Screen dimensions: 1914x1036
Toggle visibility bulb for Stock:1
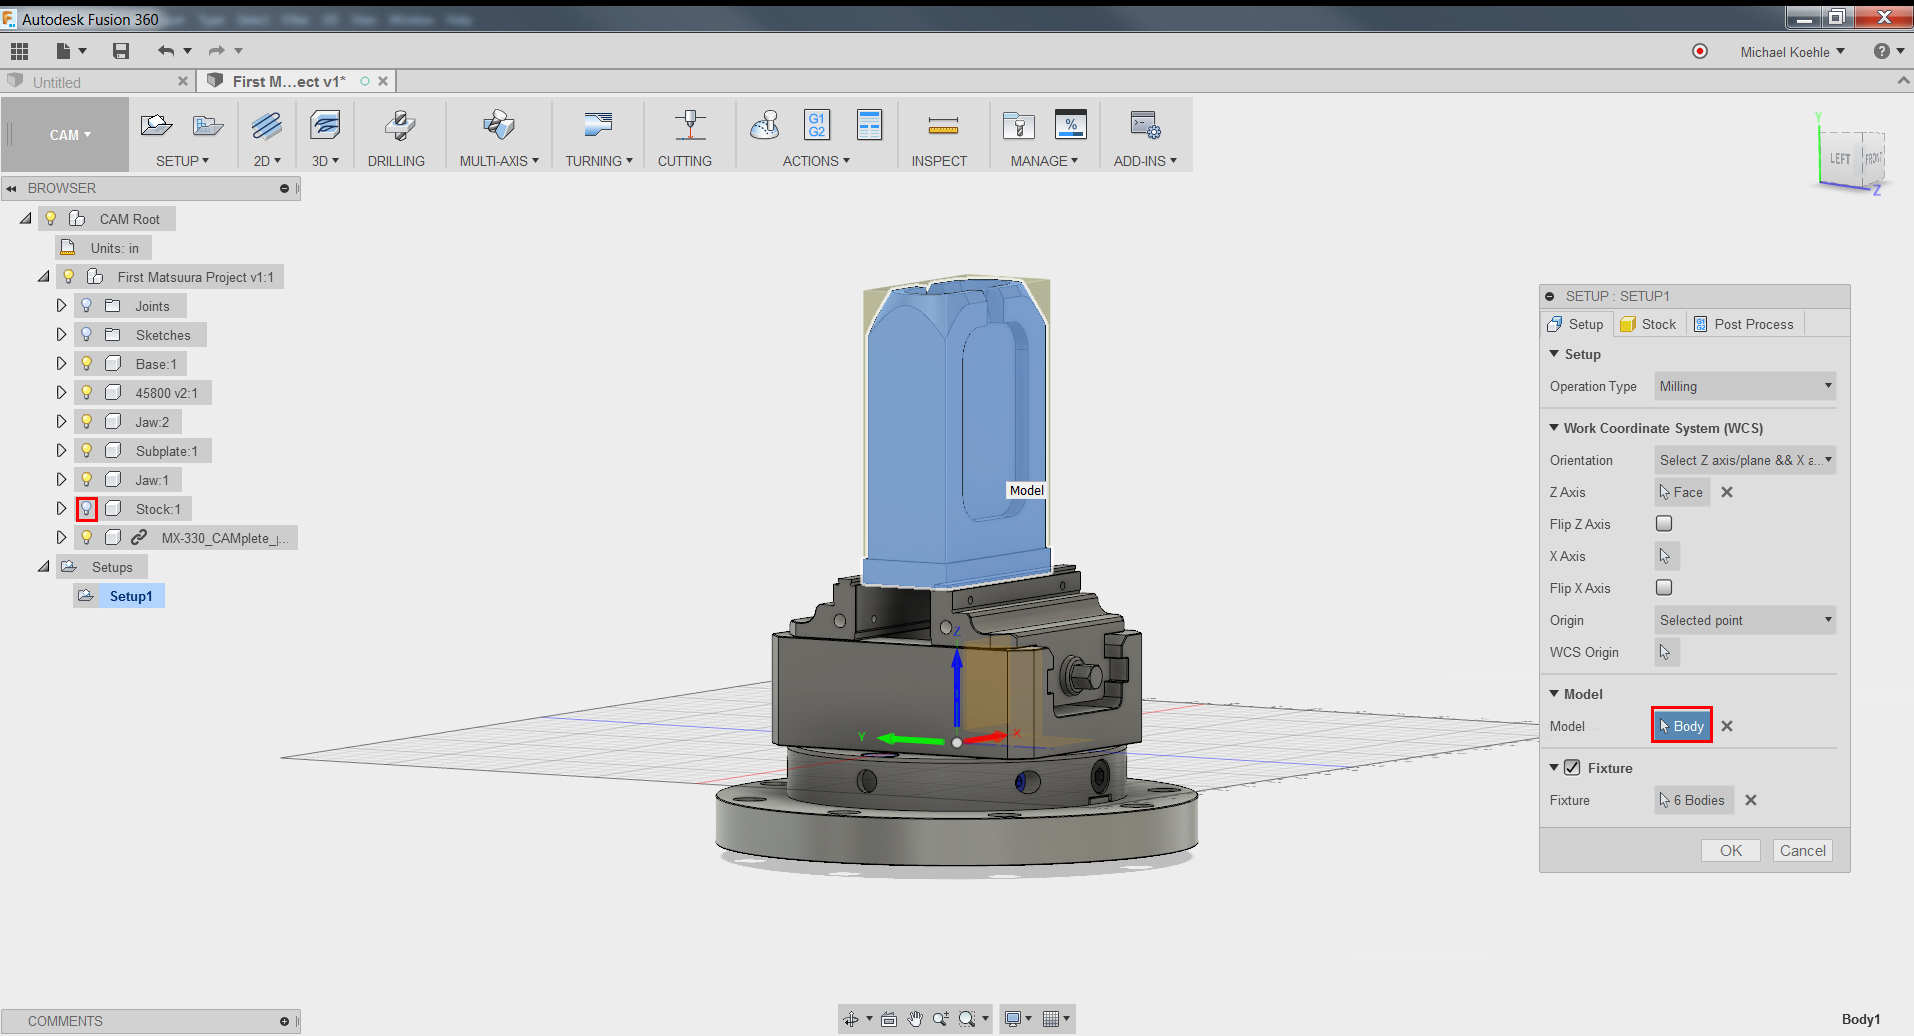click(x=87, y=509)
